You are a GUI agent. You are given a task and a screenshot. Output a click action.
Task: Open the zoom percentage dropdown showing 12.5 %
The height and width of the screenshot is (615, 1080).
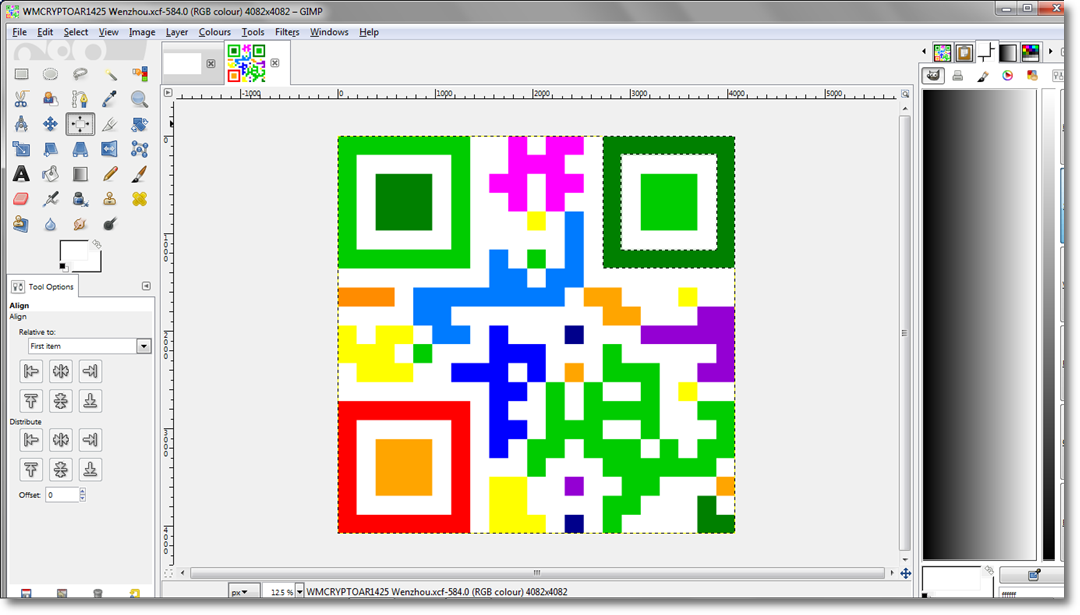point(299,592)
